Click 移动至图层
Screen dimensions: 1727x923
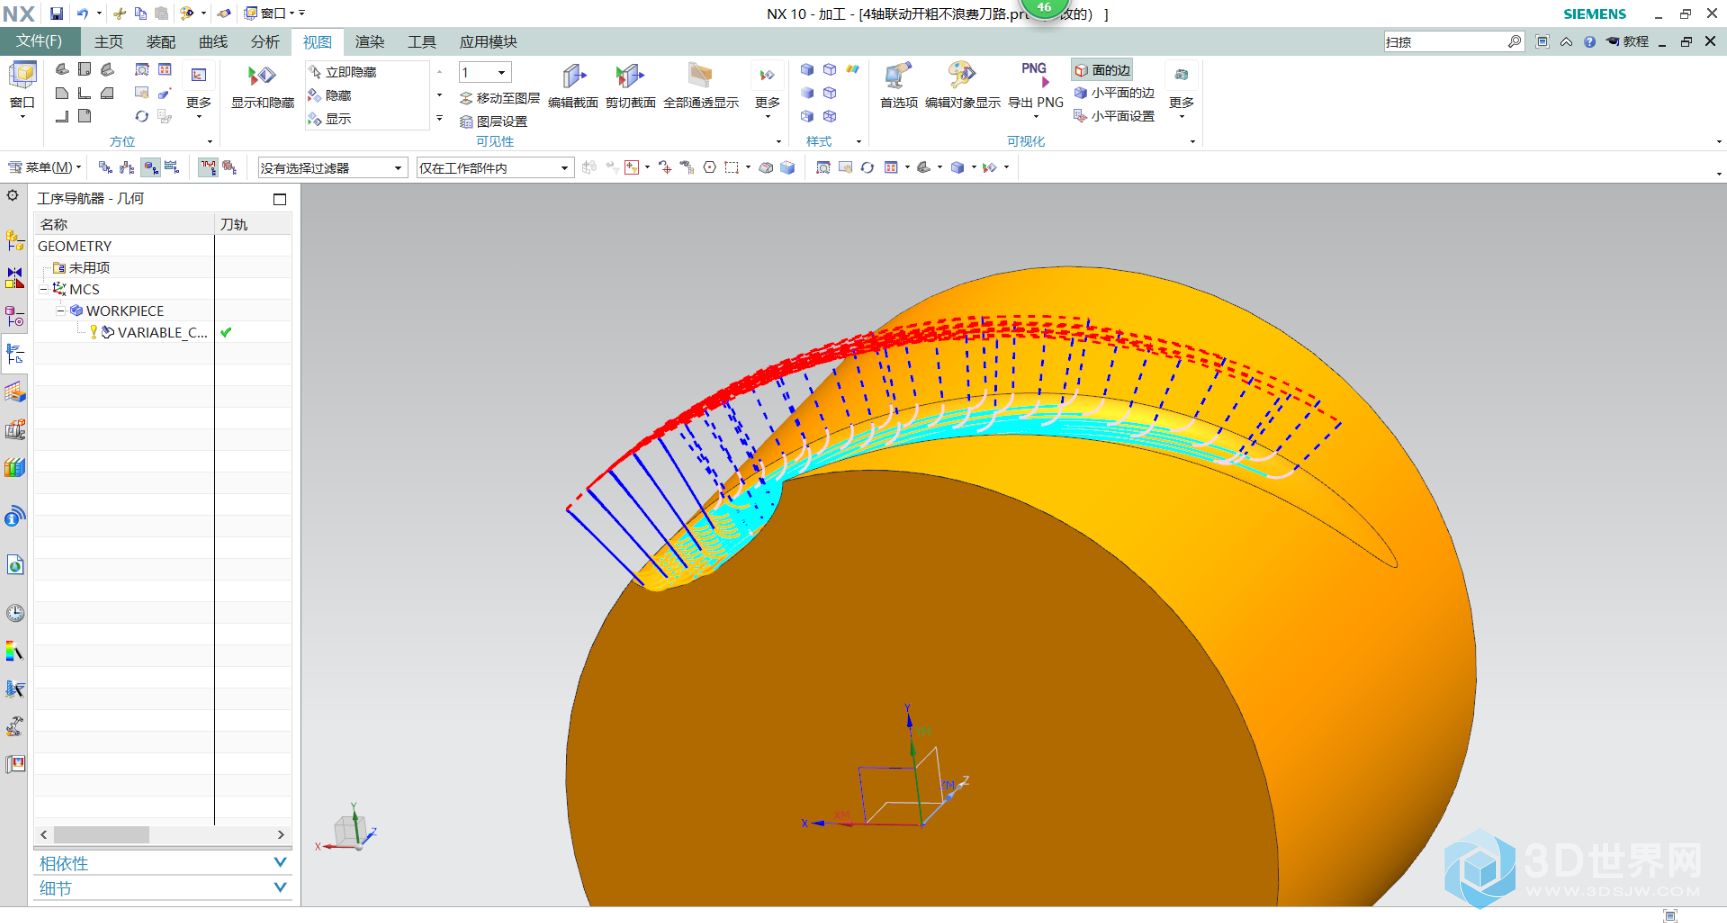pos(500,98)
